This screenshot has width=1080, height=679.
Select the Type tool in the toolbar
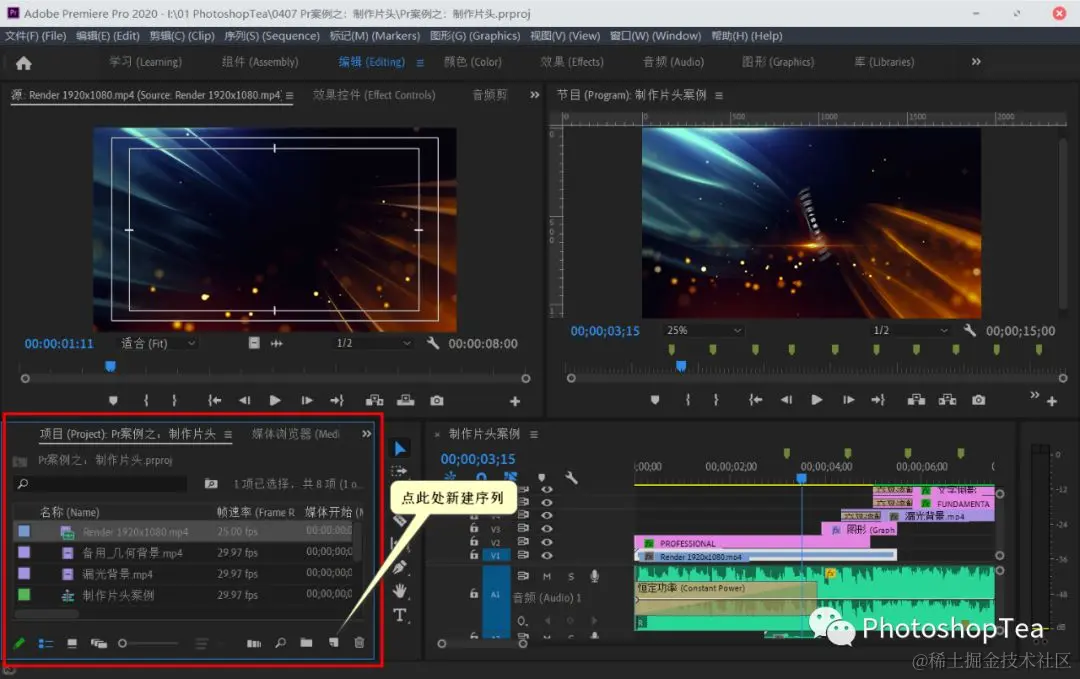400,615
